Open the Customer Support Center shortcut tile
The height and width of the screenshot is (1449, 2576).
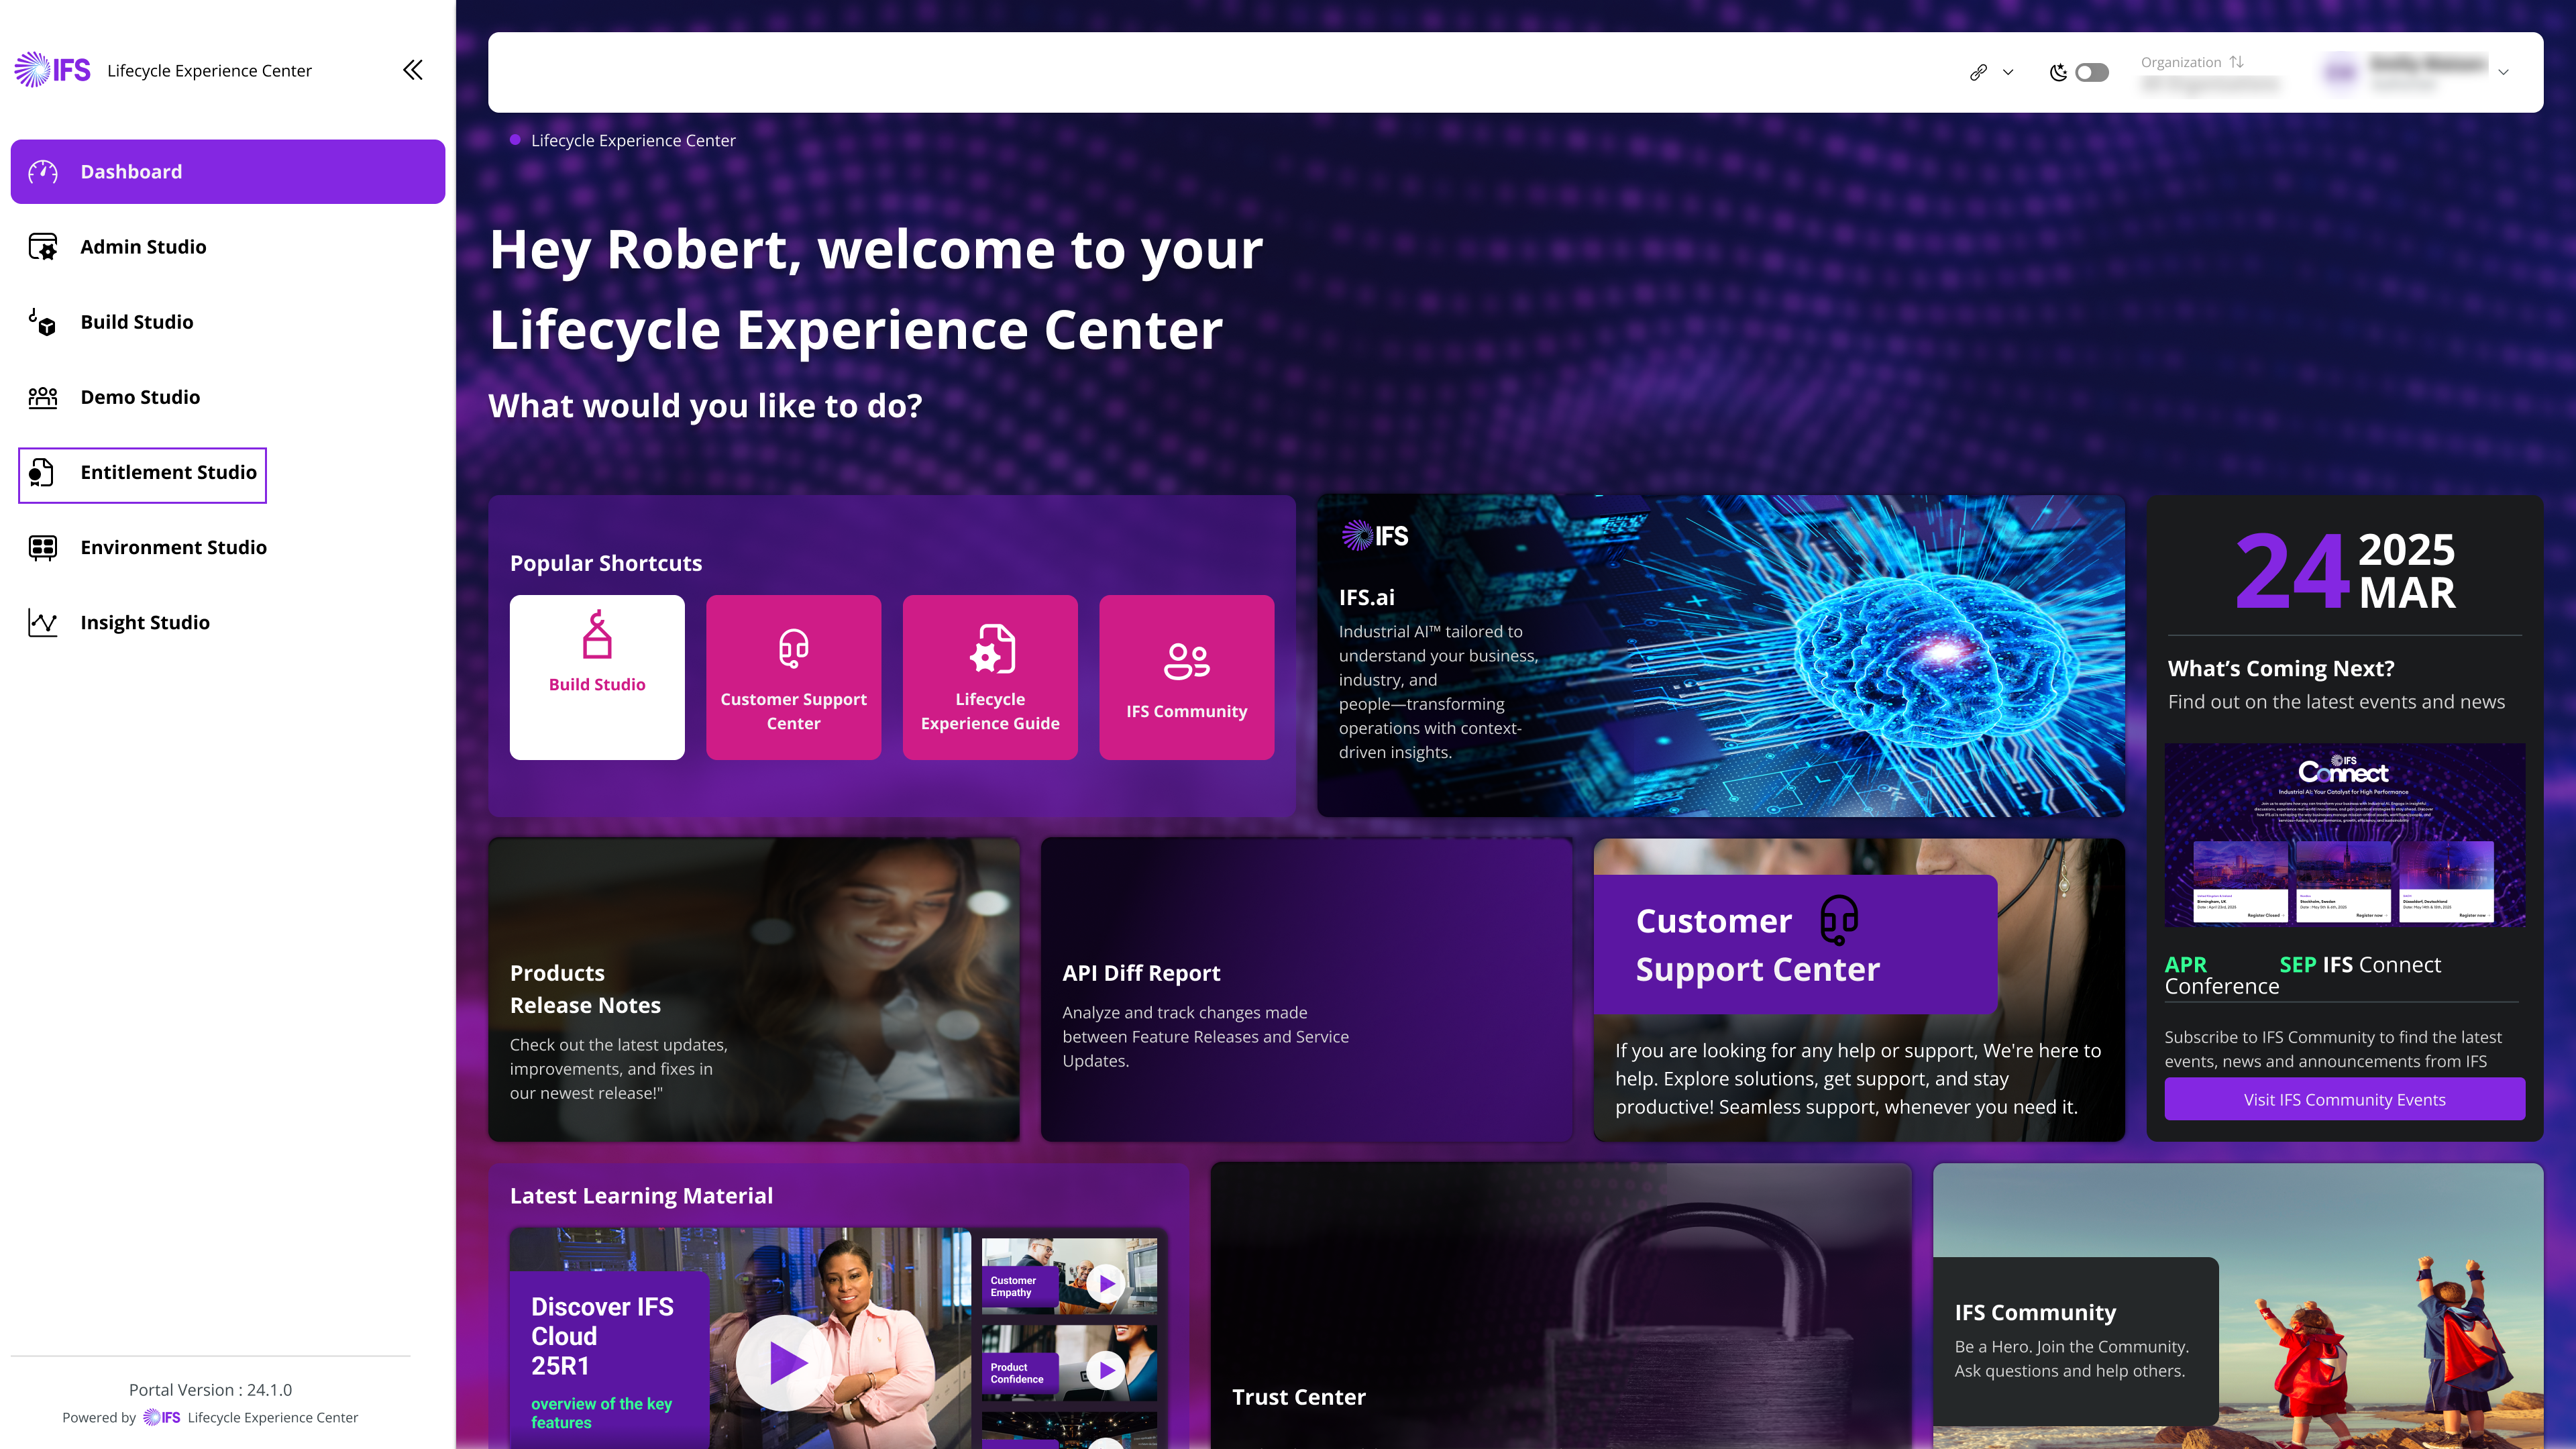coord(793,677)
